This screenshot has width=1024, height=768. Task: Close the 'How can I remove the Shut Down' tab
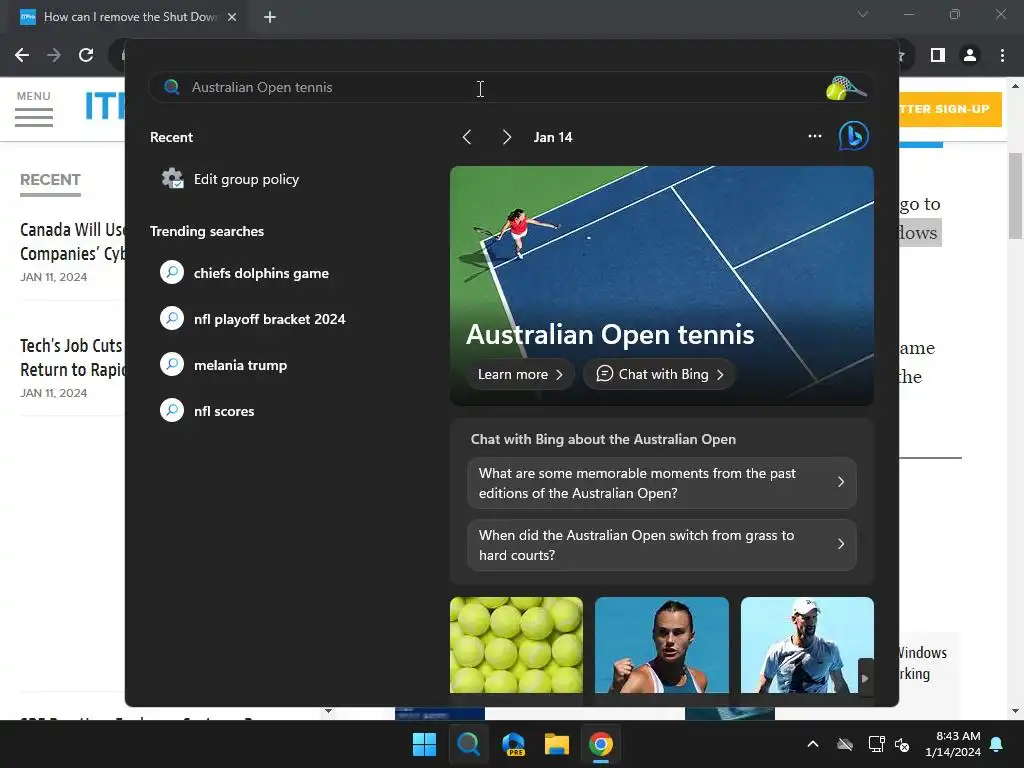pyautogui.click(x=232, y=17)
